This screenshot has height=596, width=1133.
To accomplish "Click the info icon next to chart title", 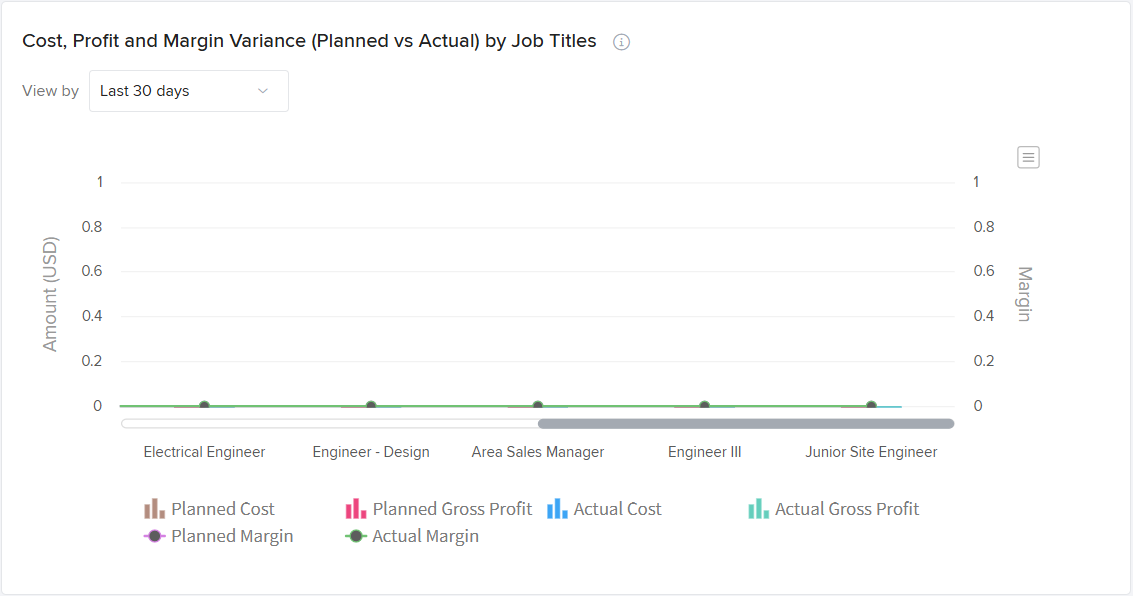I will 621,42.
